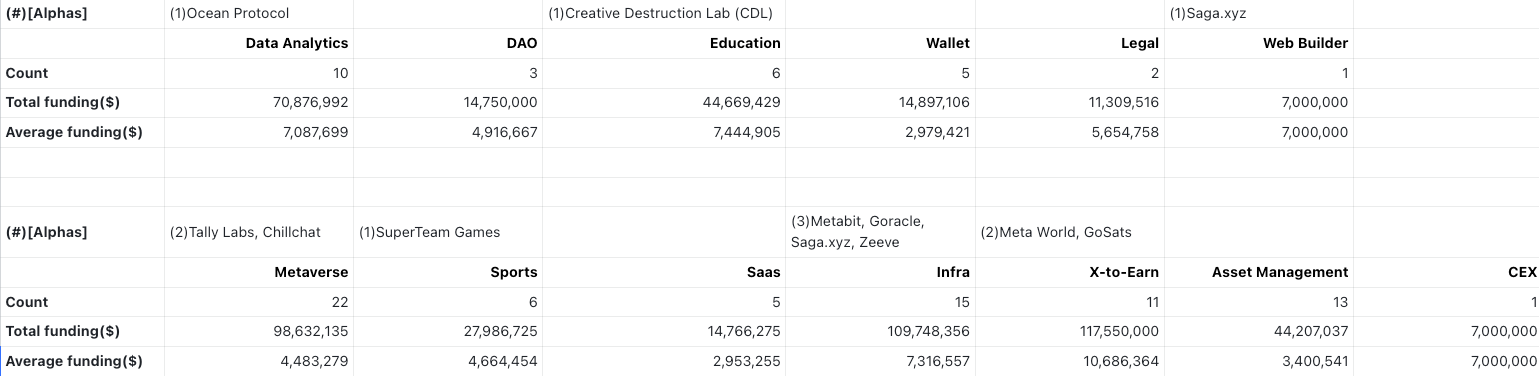Image resolution: width=1539 pixels, height=376 pixels.
Task: Select the Wallet average funding cell 2,979,421
Action: coord(880,132)
